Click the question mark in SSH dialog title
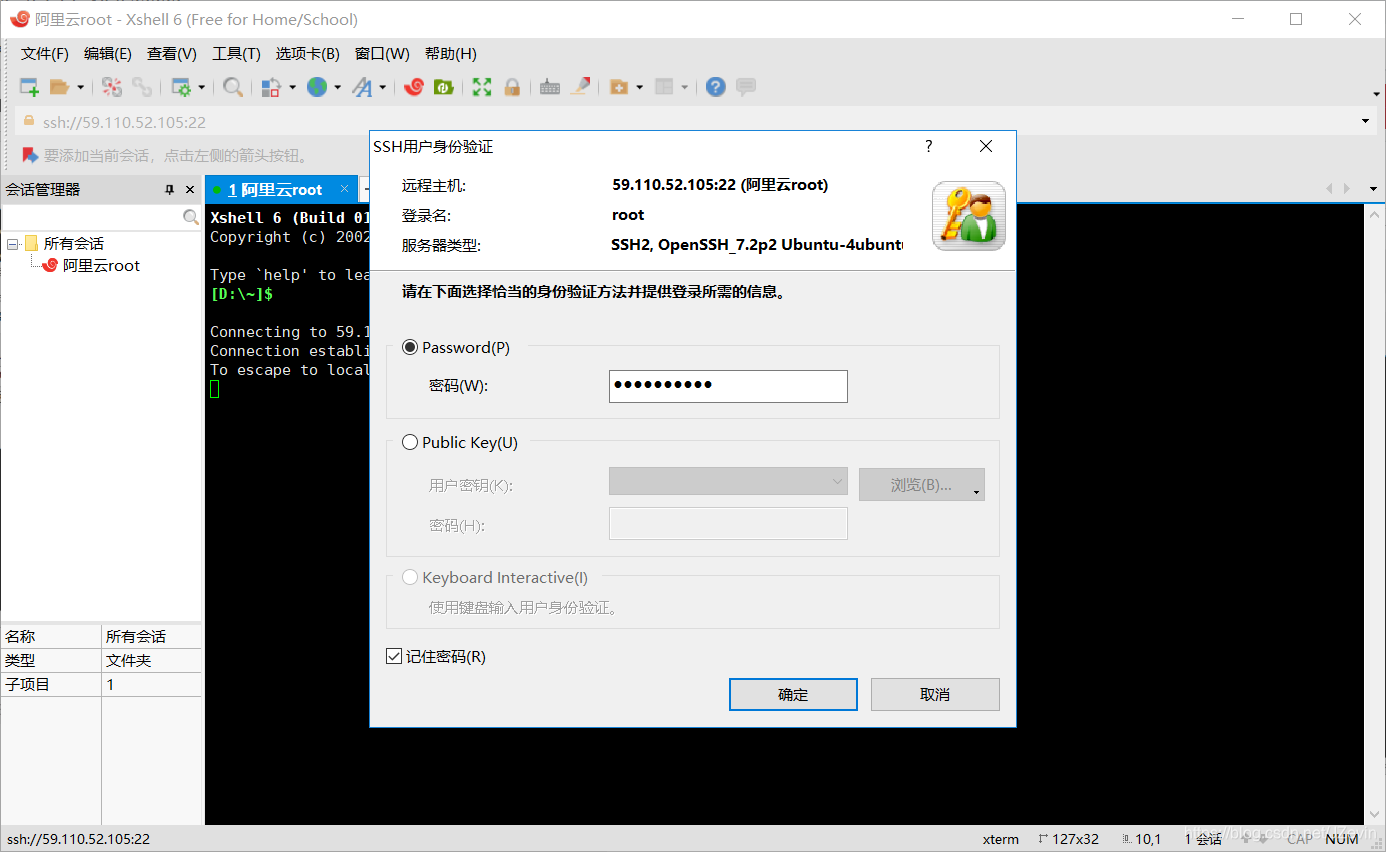The width and height of the screenshot is (1386, 852). click(x=929, y=146)
